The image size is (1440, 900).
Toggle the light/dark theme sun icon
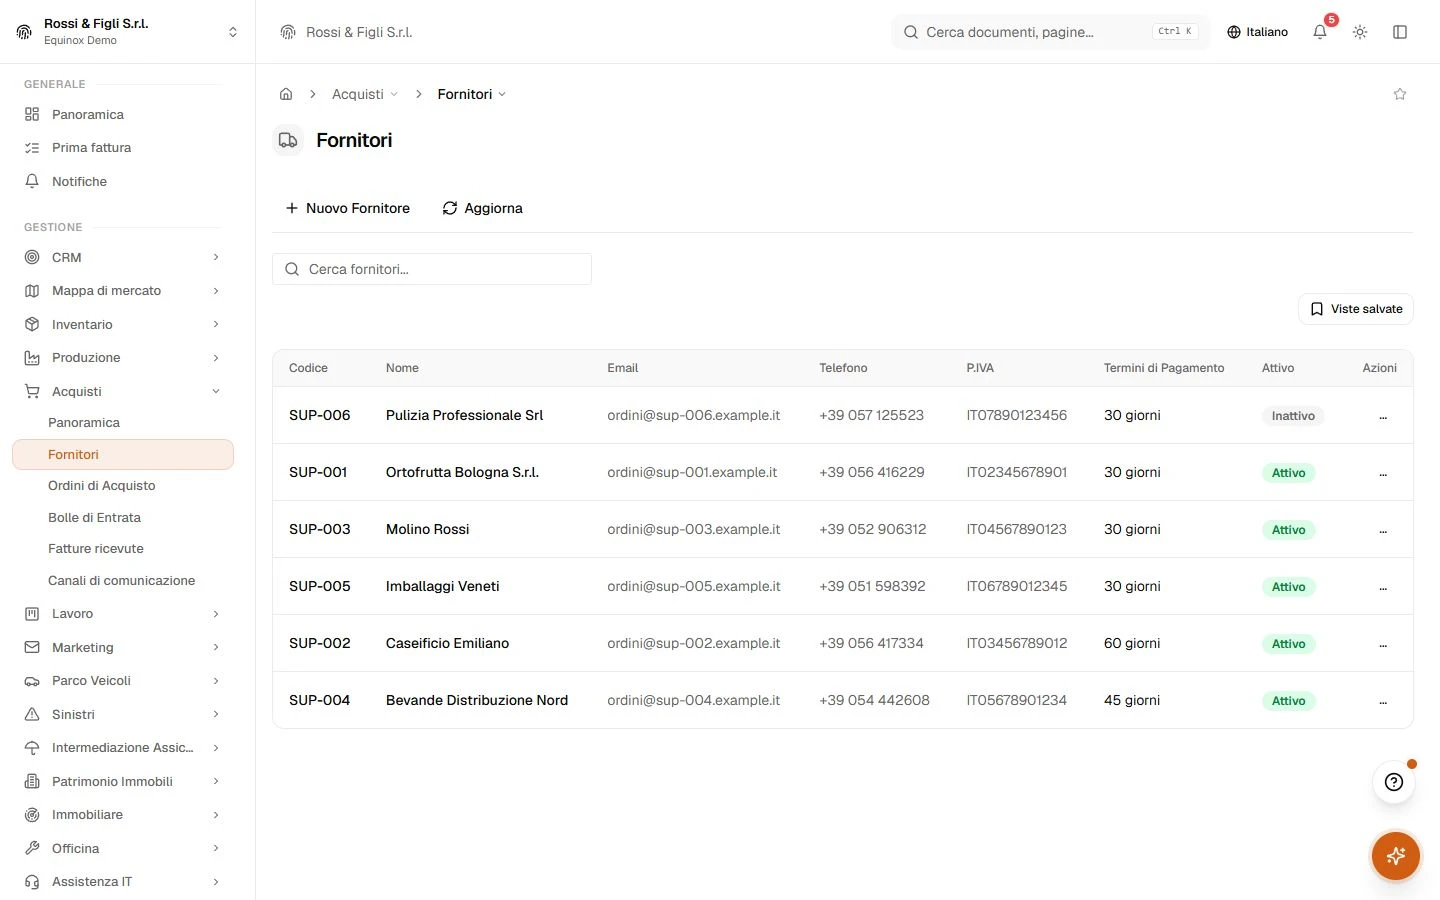tap(1360, 32)
